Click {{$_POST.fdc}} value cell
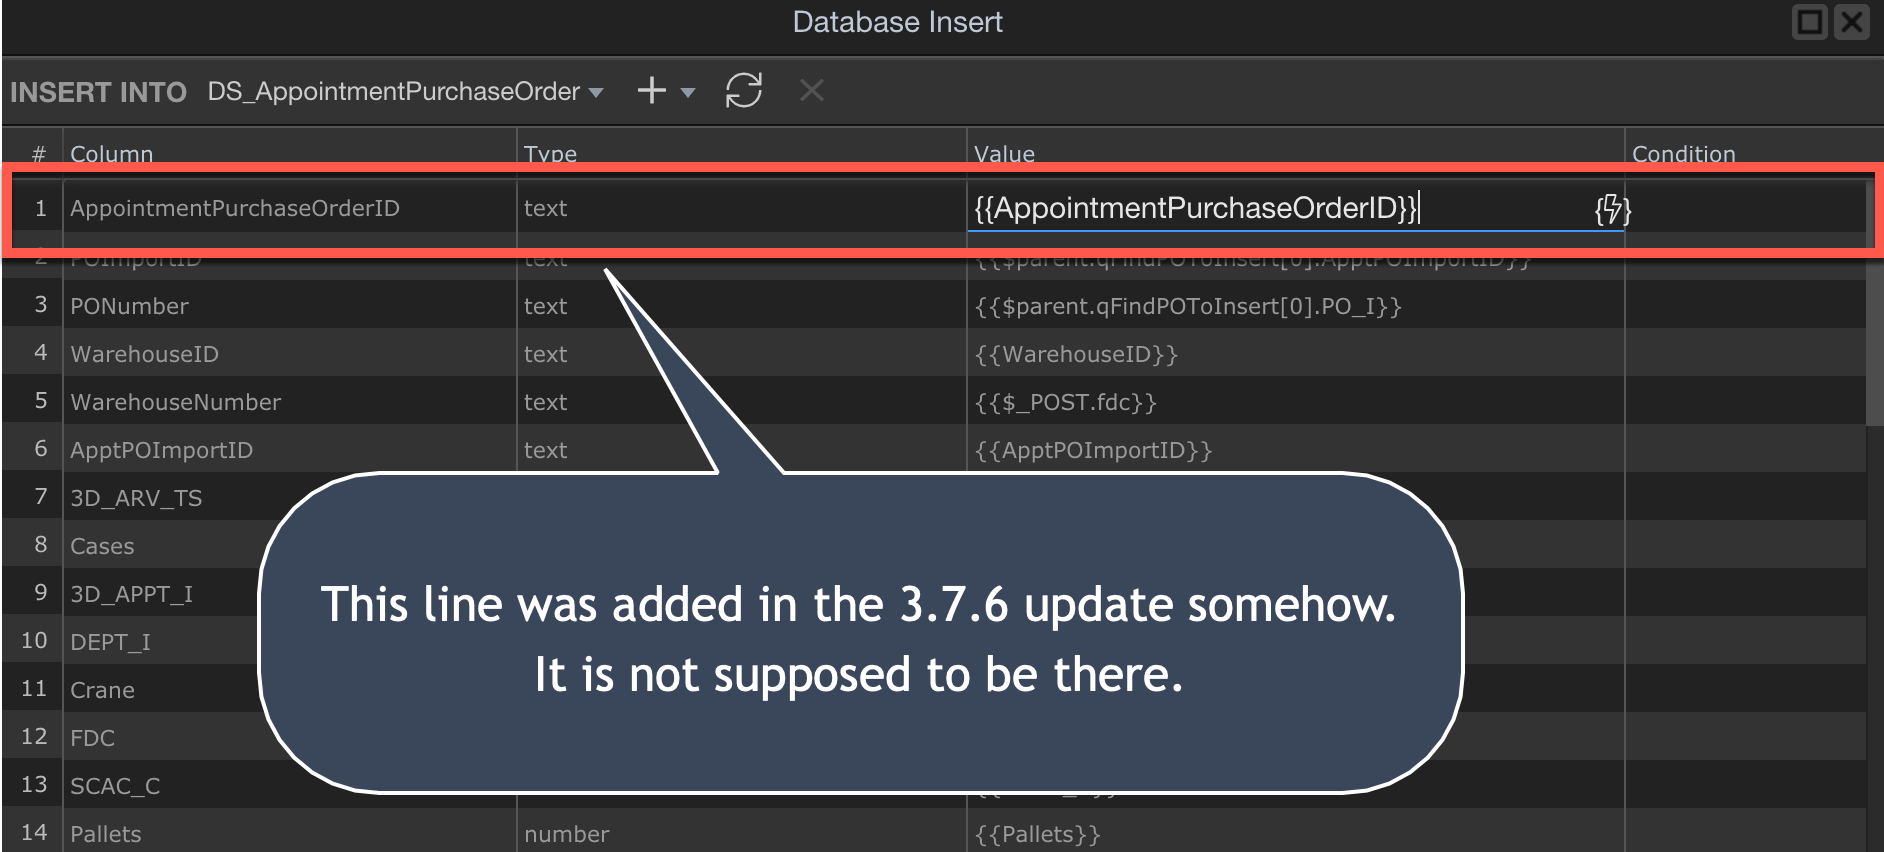1884x852 pixels. click(1295, 402)
